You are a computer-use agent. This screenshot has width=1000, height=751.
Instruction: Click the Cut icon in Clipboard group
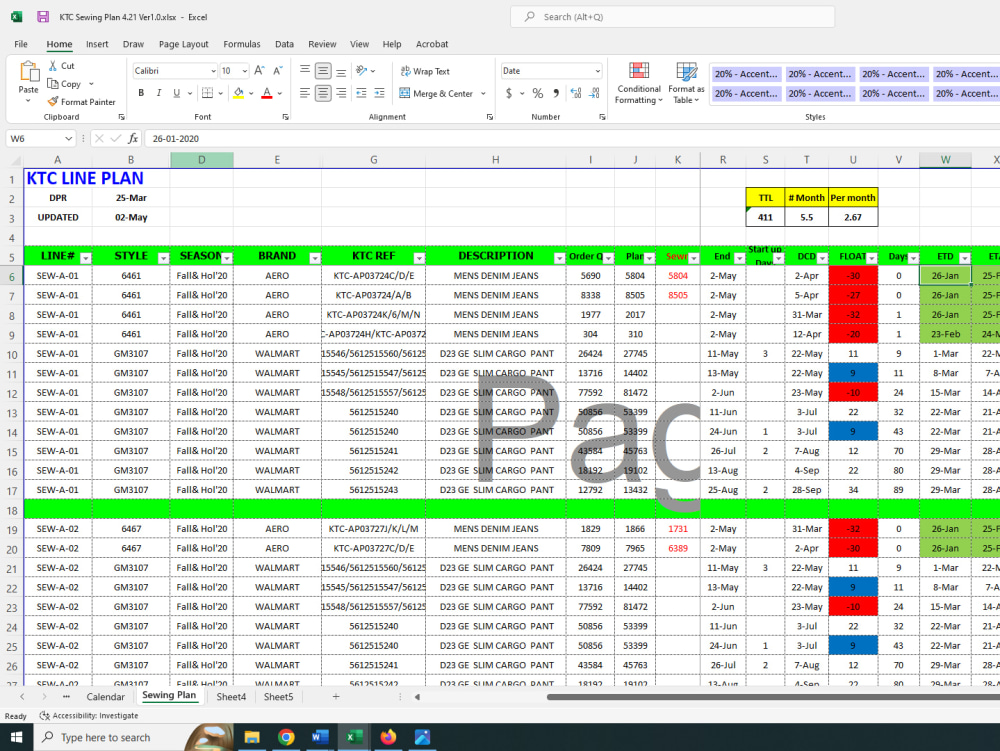click(x=55, y=65)
